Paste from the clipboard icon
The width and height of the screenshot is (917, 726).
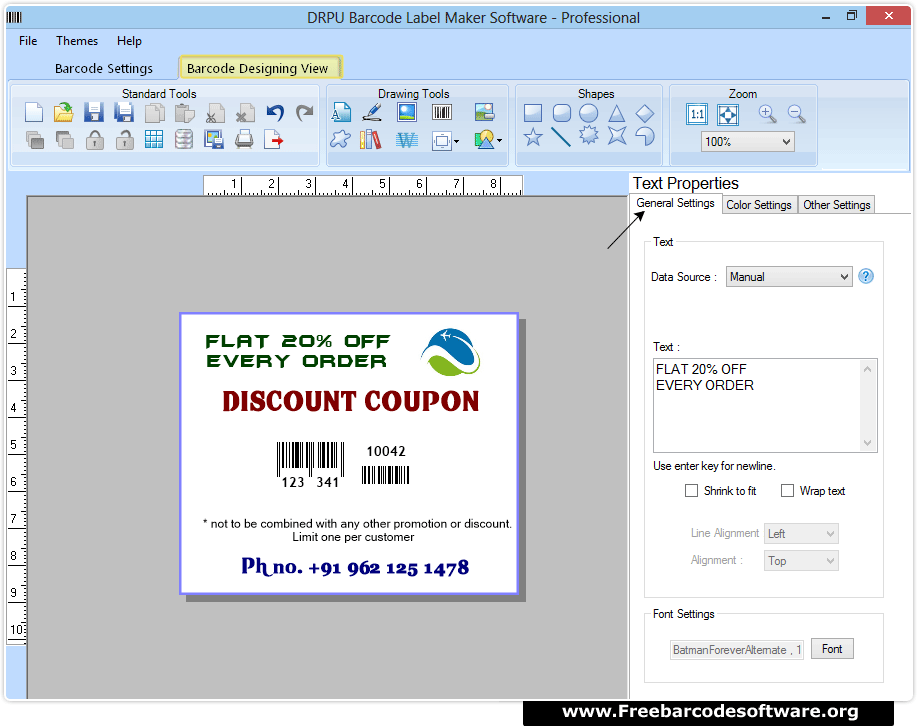184,113
